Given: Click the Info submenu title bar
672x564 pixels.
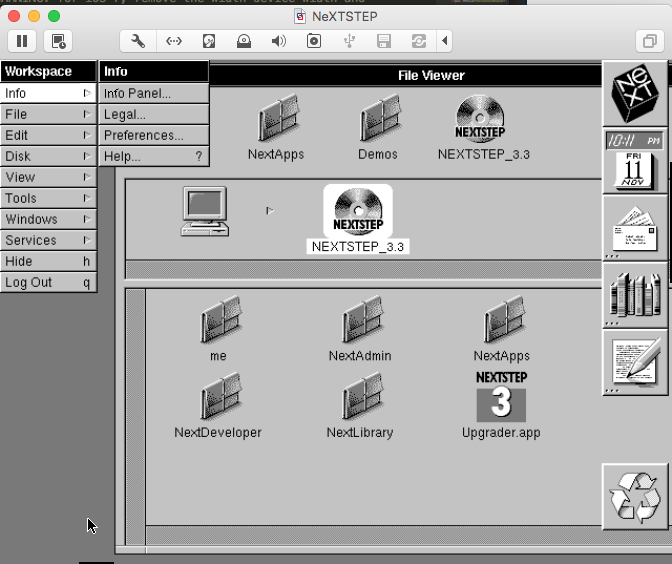Looking at the screenshot, I should [154, 71].
